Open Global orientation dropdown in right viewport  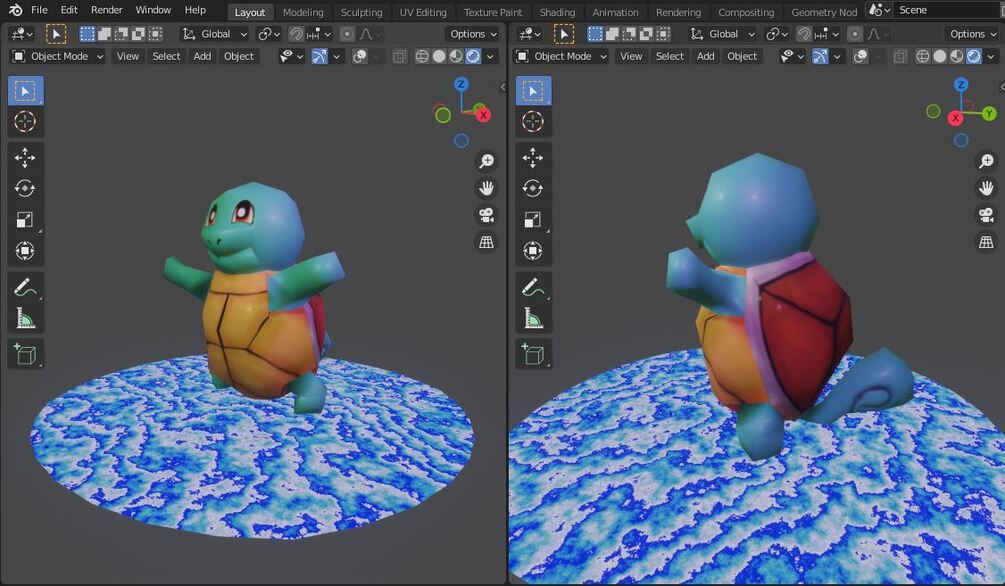[722, 34]
